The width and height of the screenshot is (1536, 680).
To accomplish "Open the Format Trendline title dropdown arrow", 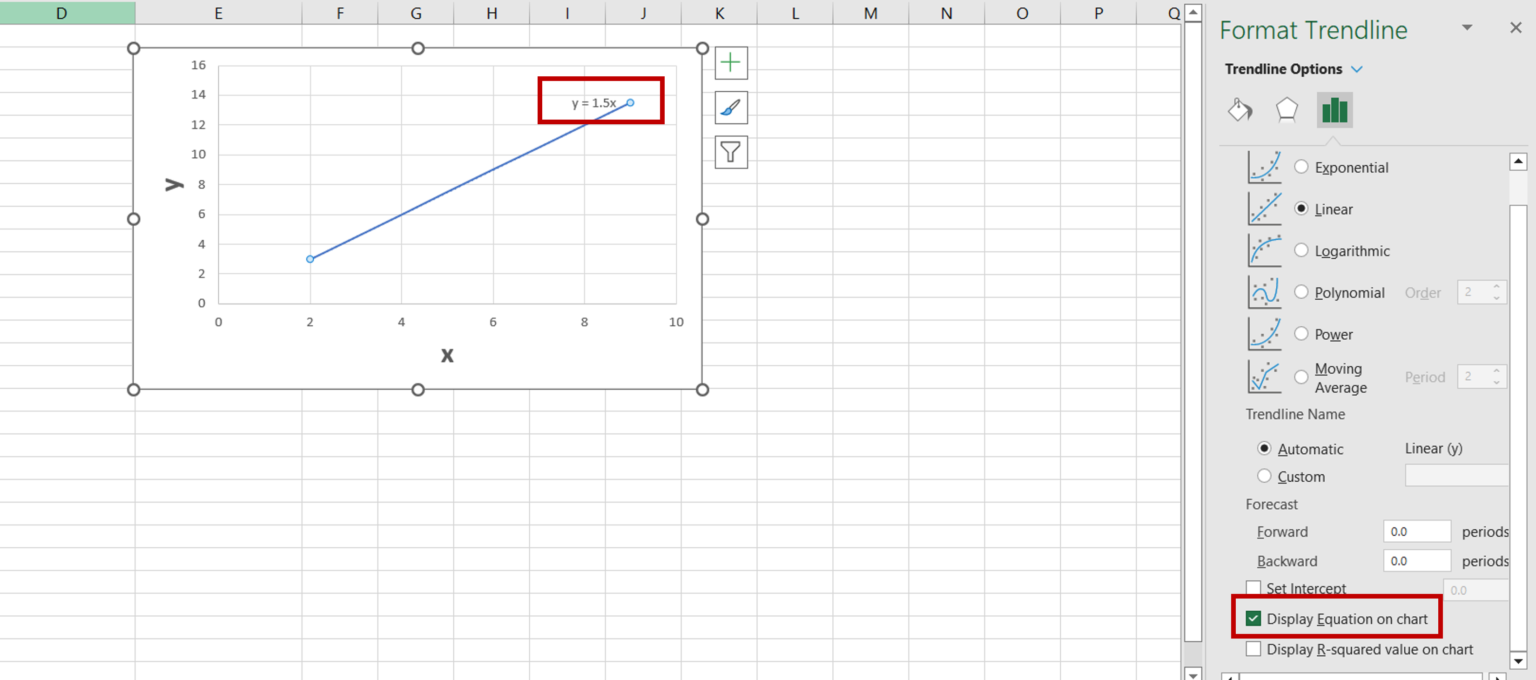I will pos(1466,28).
